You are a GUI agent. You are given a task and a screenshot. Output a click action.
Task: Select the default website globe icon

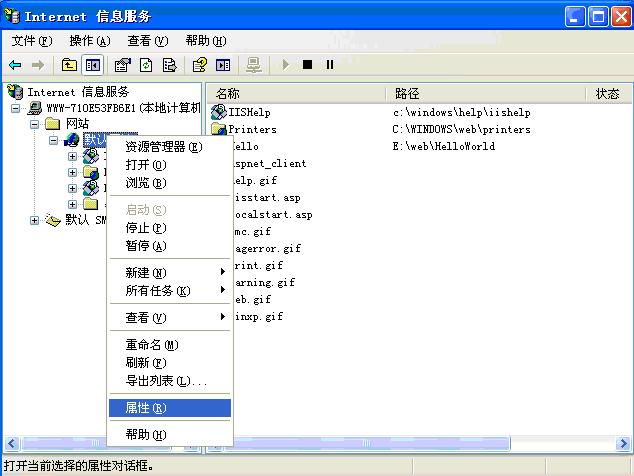pos(72,140)
